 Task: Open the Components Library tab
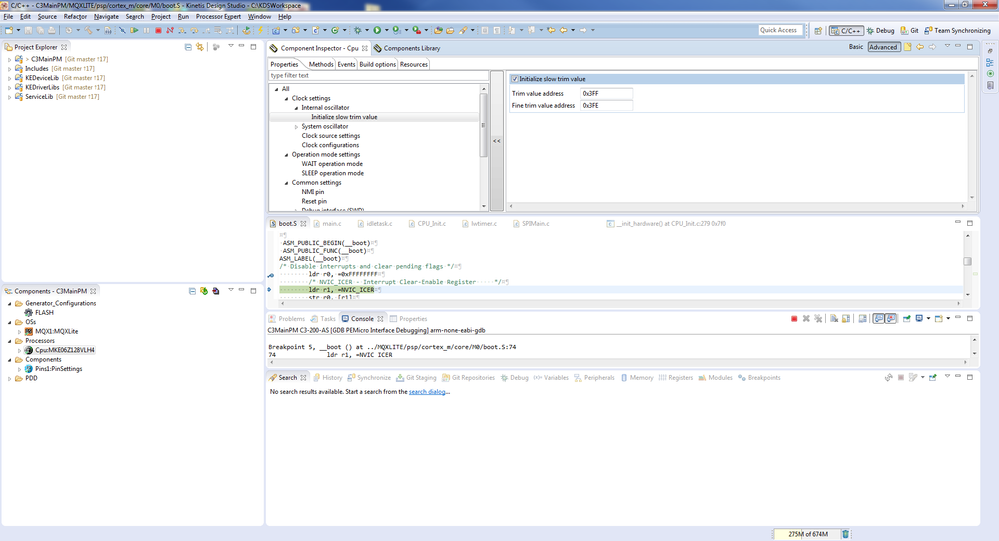tap(407, 48)
